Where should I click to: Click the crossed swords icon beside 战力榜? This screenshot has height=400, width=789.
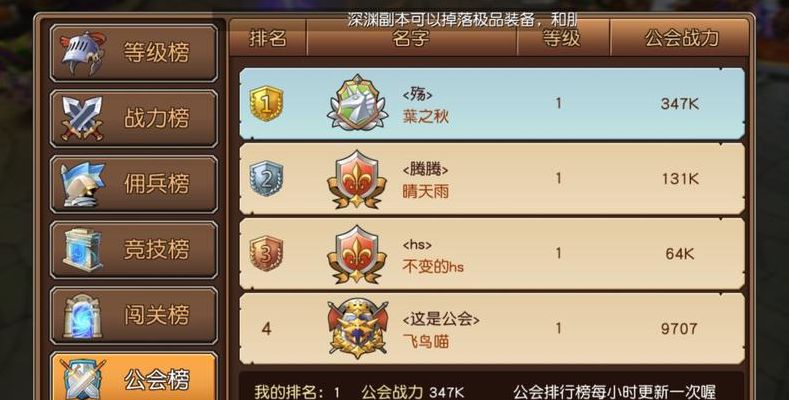[x=82, y=119]
